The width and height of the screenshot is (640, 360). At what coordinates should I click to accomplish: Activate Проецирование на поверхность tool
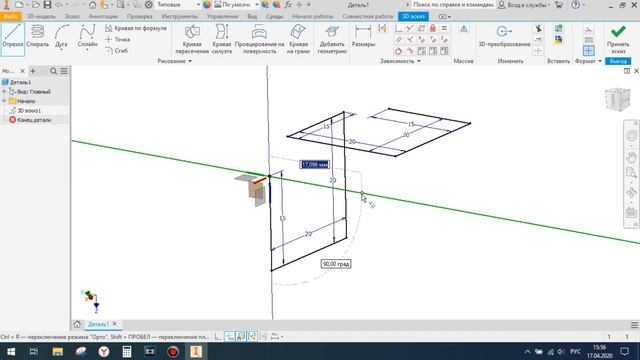point(259,39)
